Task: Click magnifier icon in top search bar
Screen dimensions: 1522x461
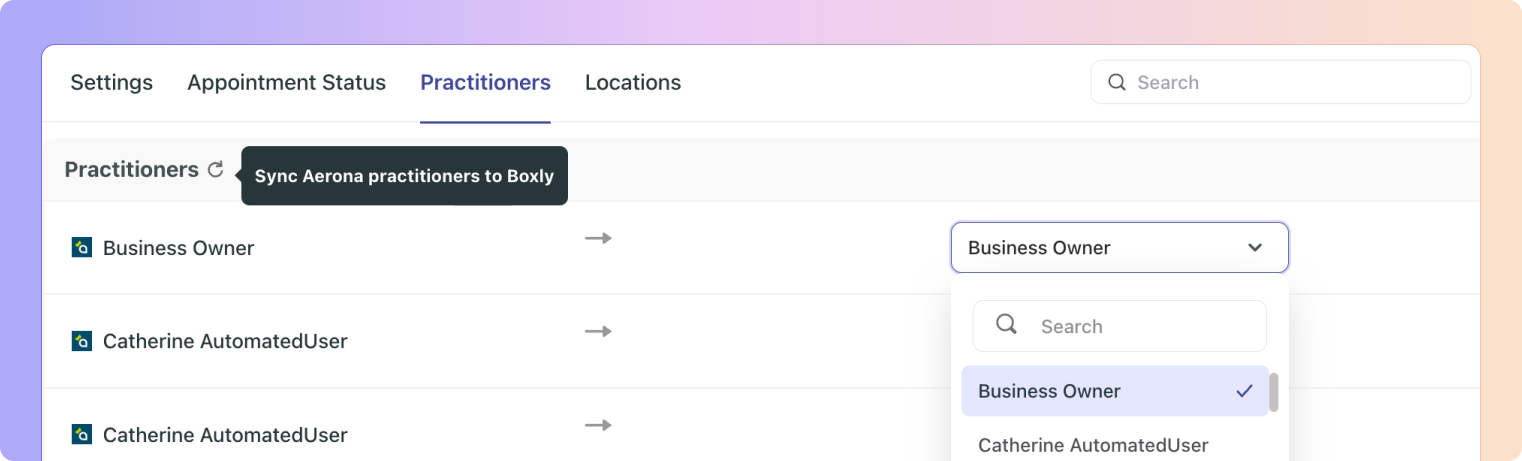Action: point(1117,82)
